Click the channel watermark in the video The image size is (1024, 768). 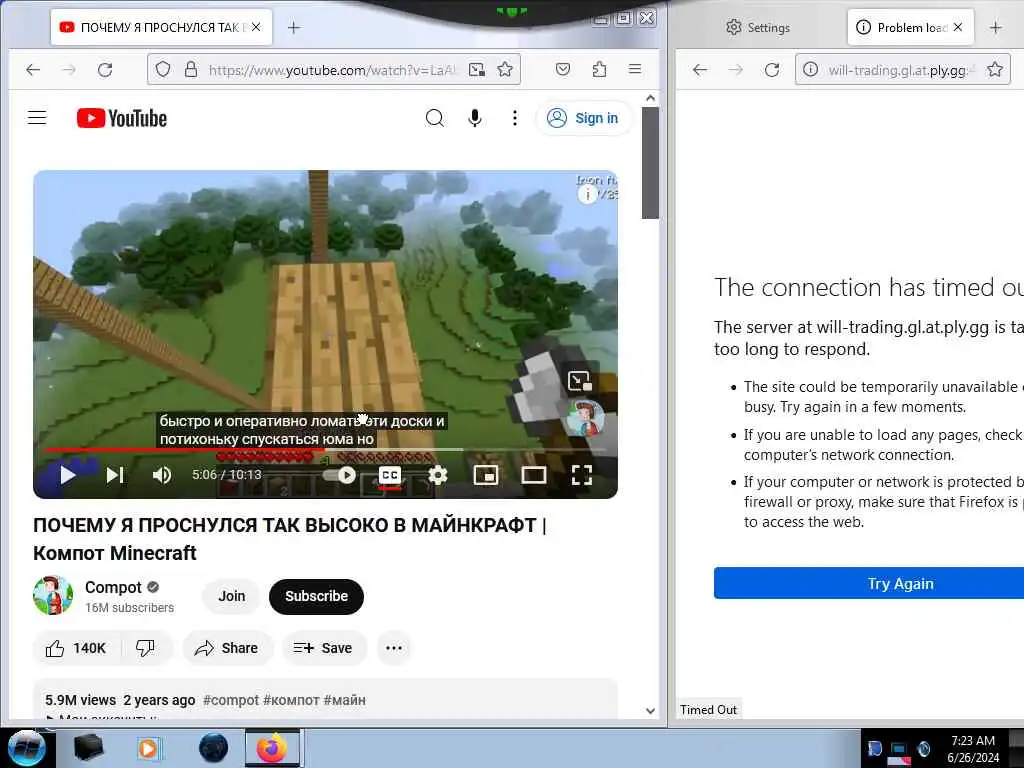pyautogui.click(x=584, y=419)
